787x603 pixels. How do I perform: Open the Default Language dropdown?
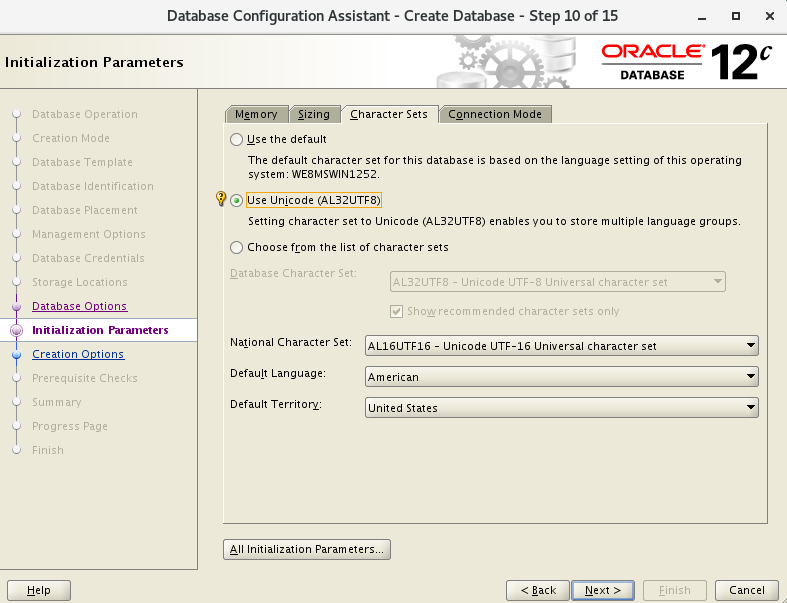[561, 377]
